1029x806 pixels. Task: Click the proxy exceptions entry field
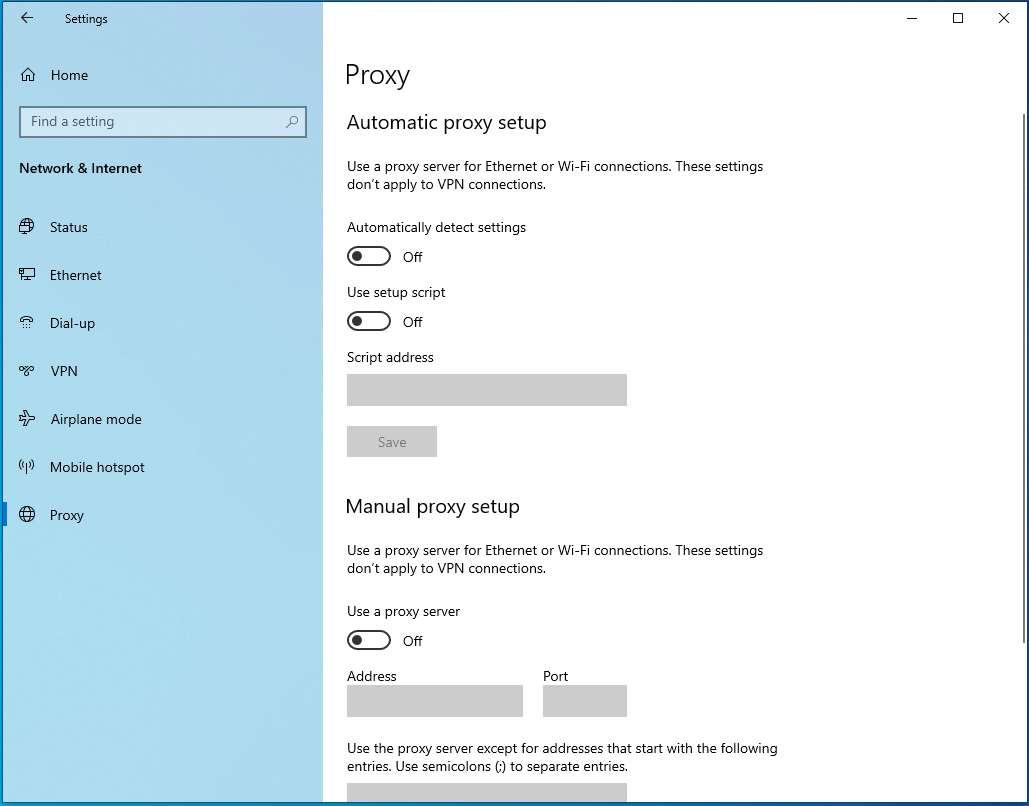(x=487, y=793)
